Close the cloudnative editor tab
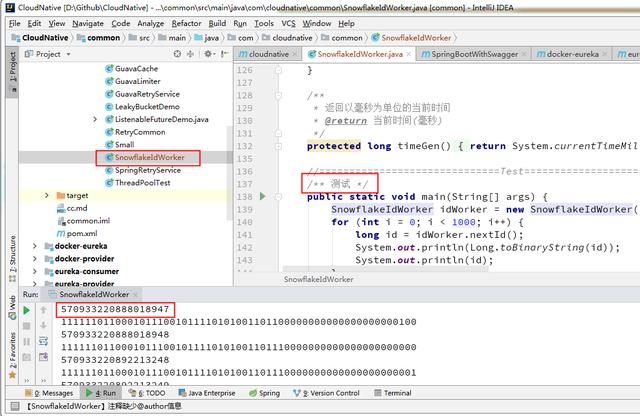Screen dimensions: 640x416 pos(294,54)
